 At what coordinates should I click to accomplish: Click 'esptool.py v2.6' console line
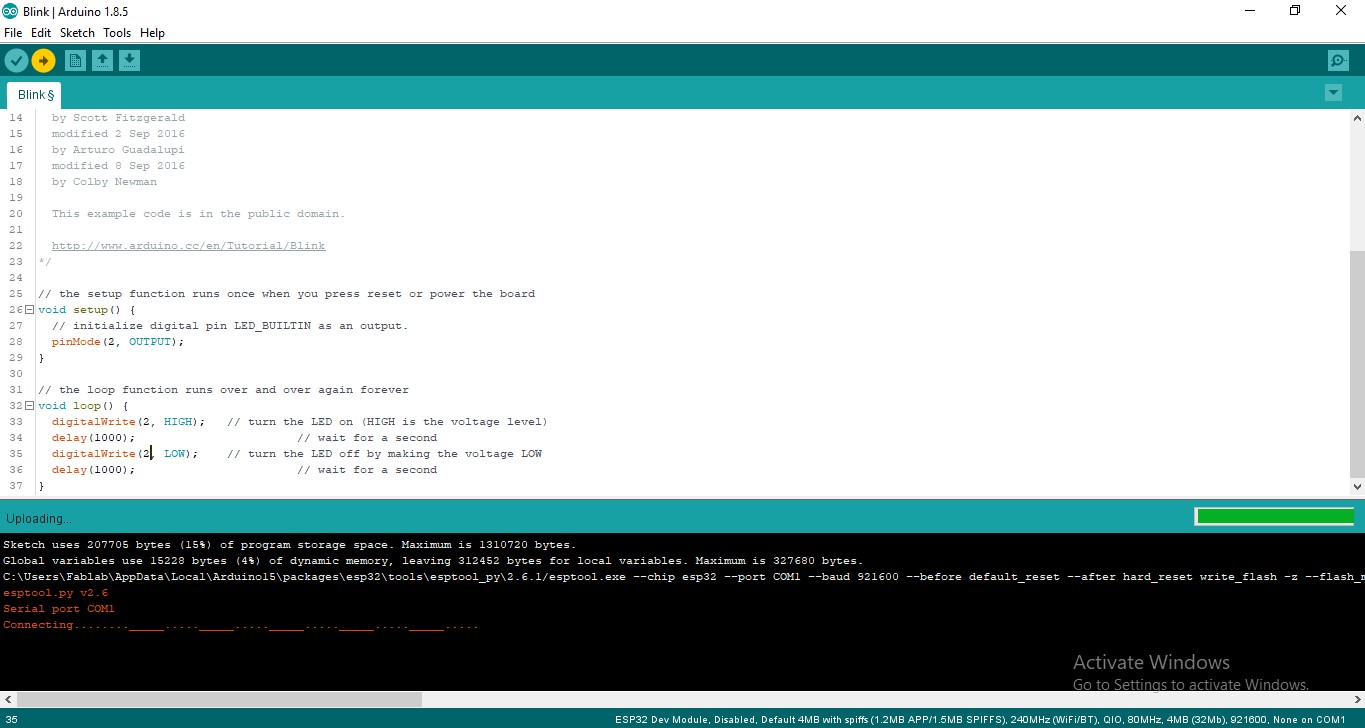pos(55,593)
